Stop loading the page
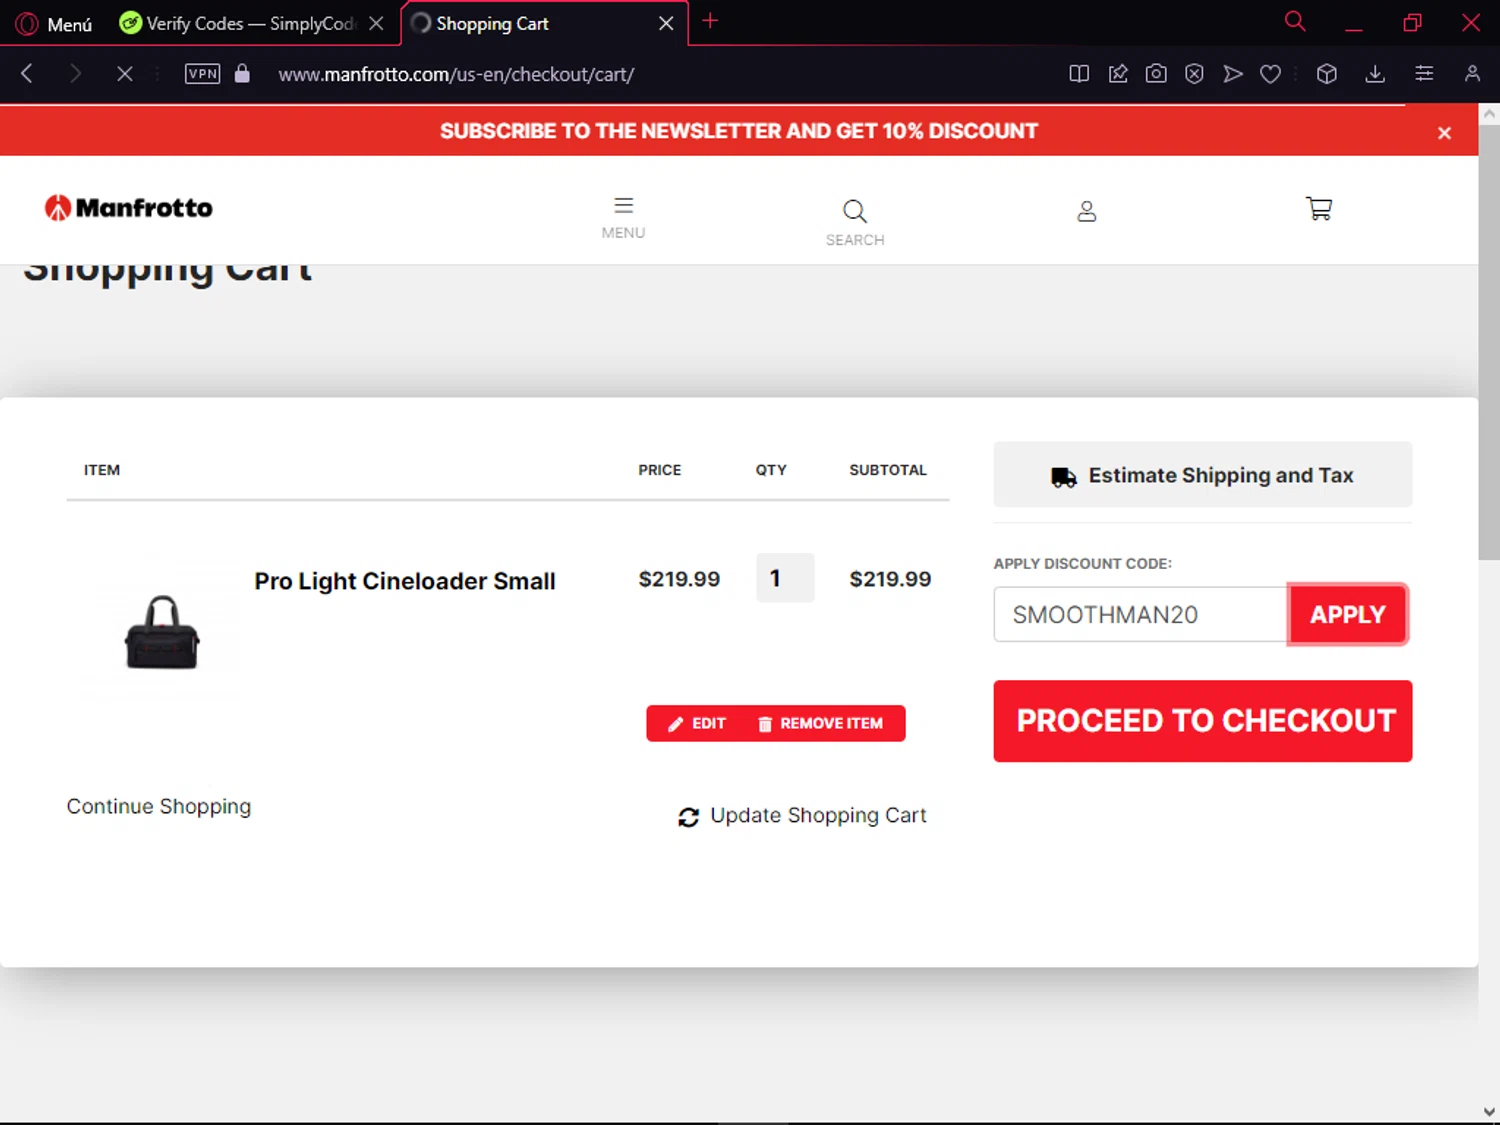Image resolution: width=1500 pixels, height=1125 pixels. 124,73
